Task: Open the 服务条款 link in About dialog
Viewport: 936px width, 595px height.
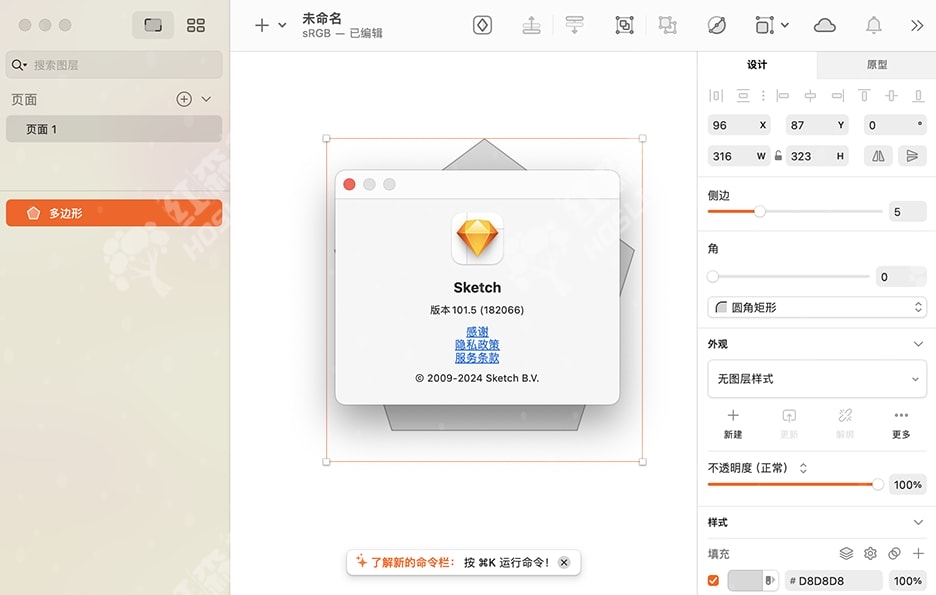Action: tap(477, 357)
